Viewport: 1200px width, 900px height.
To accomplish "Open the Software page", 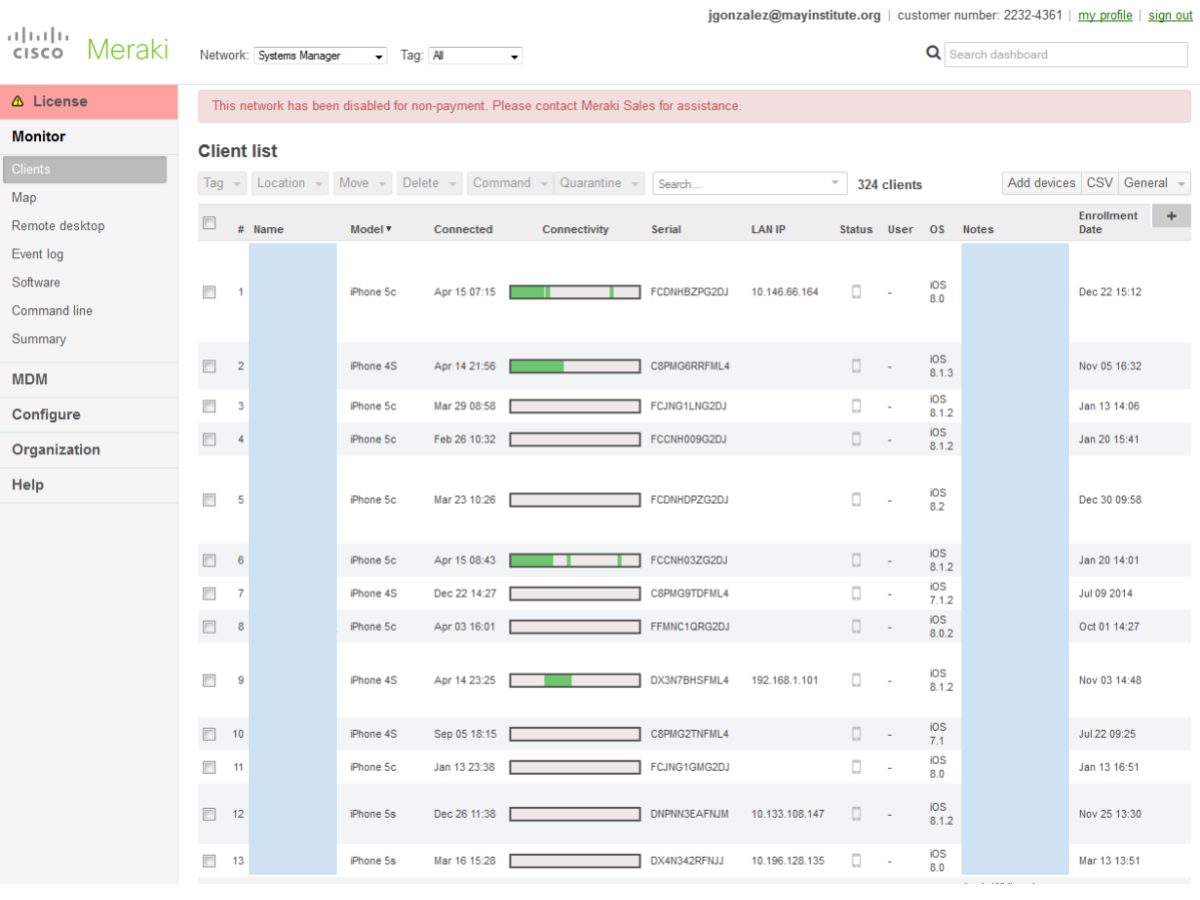I will tap(36, 282).
